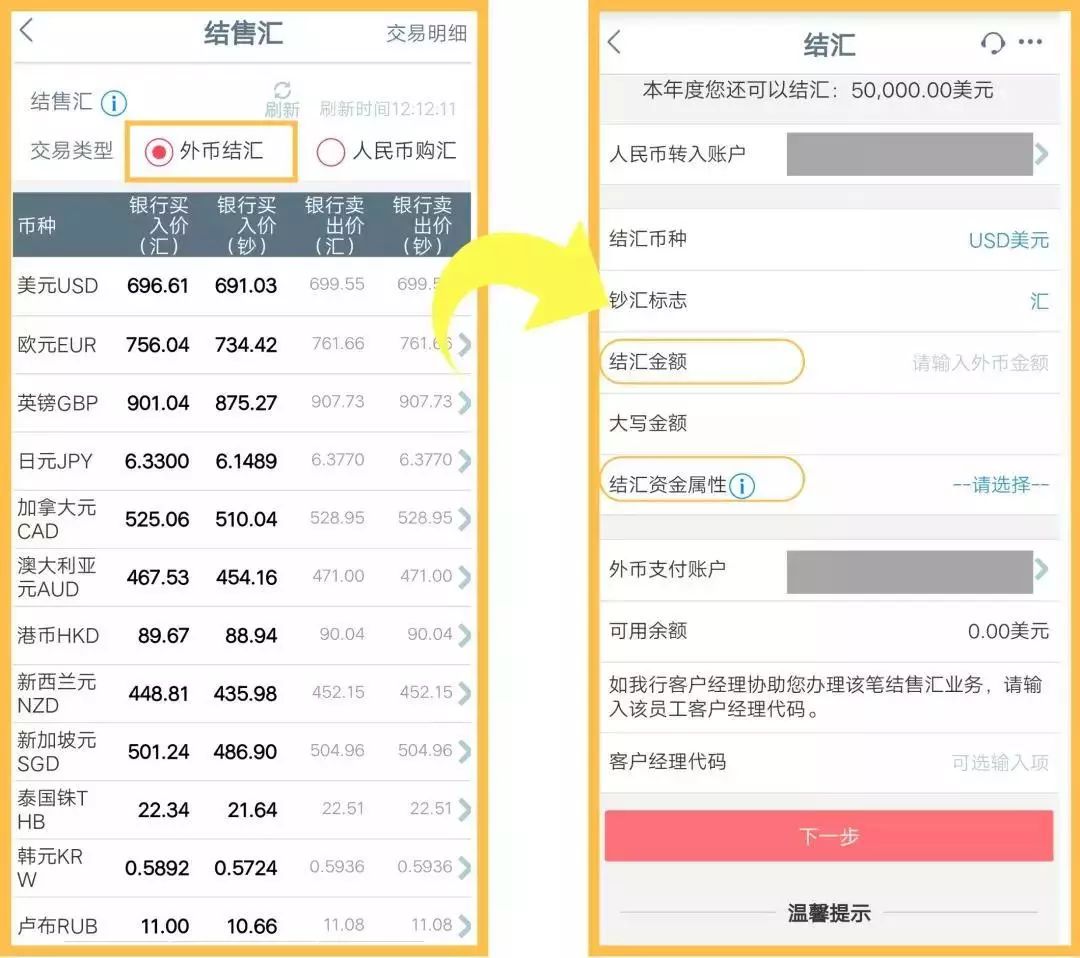Open the 泰国铢THB row chevron

tap(465, 809)
